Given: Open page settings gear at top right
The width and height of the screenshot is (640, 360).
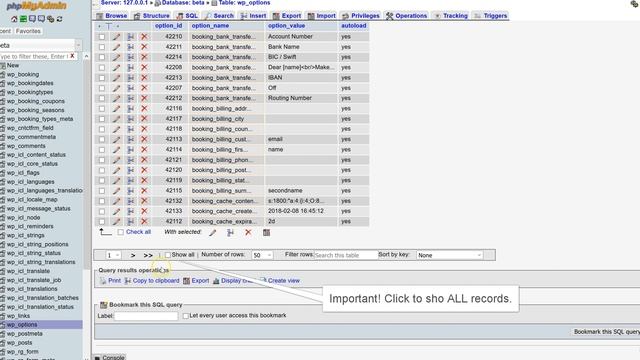Looking at the screenshot, I should pyautogui.click(x=634, y=4).
